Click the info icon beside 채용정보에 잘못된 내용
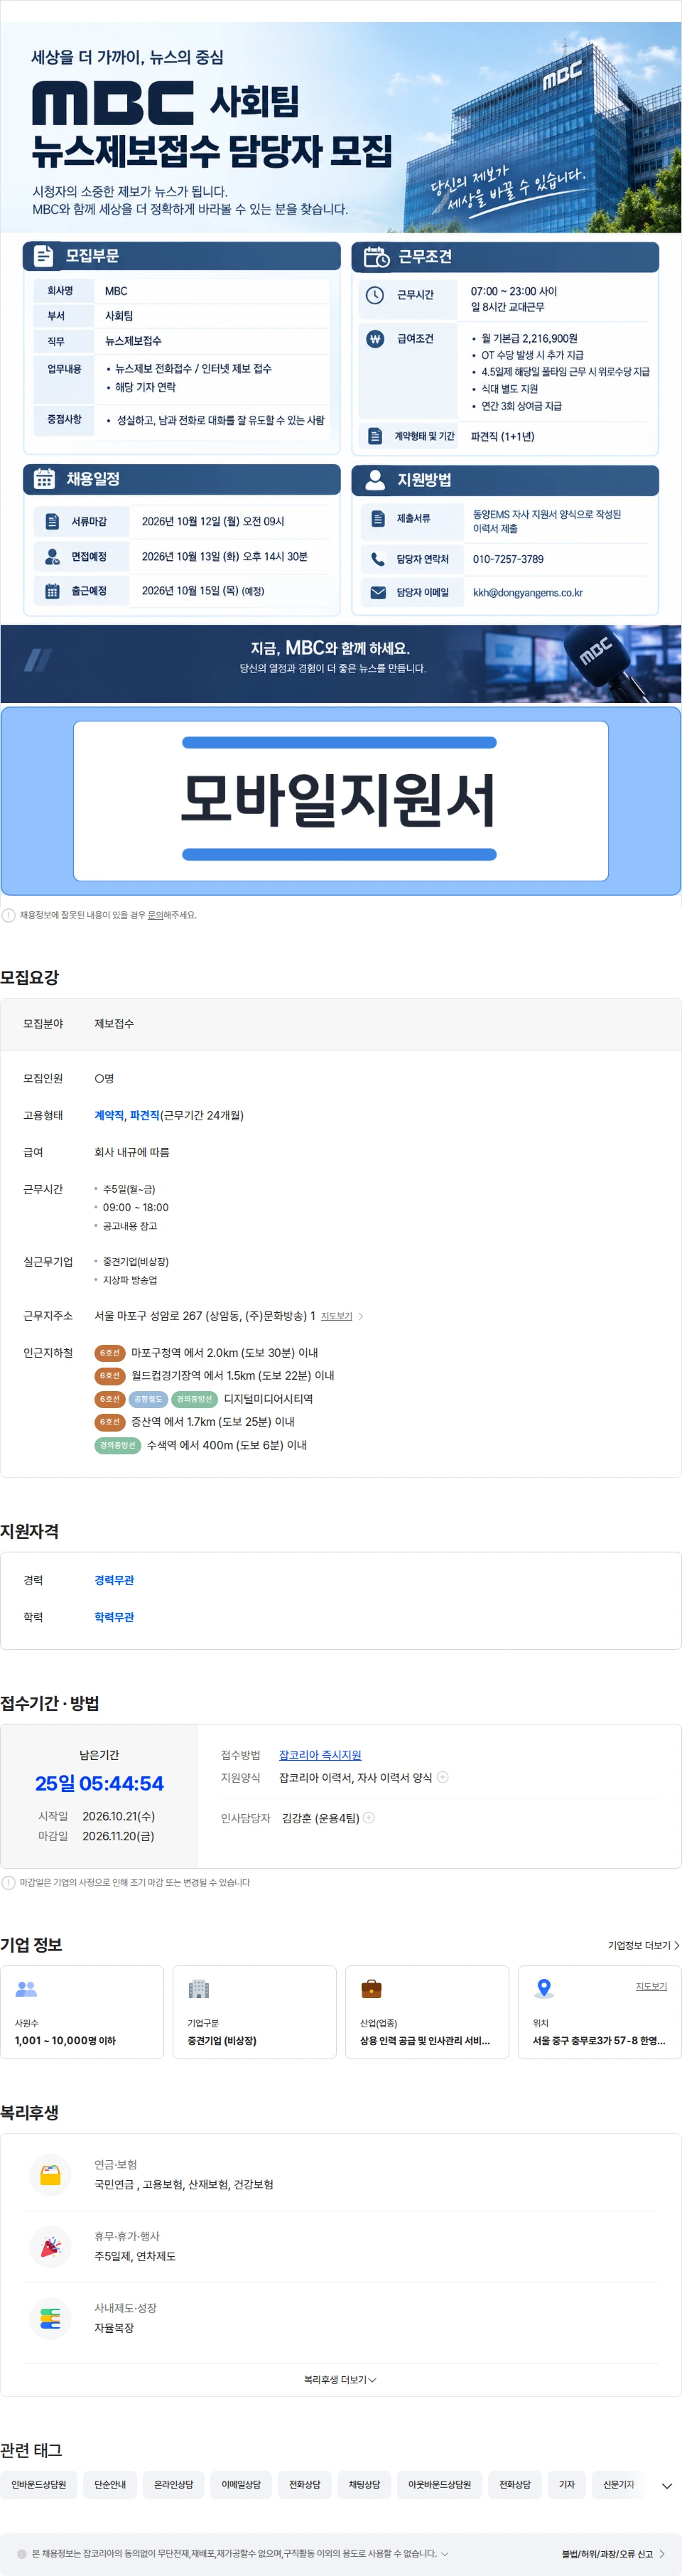The height and width of the screenshot is (2576, 682). click(9, 915)
